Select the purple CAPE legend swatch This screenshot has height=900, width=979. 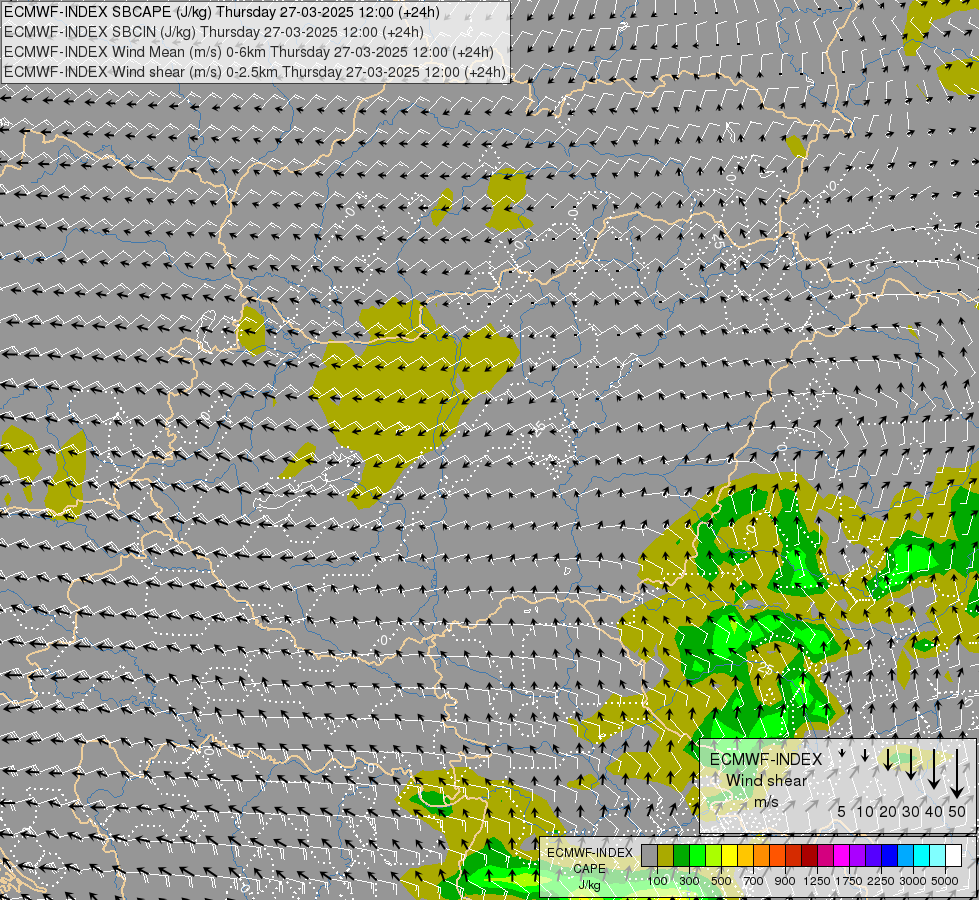click(858, 855)
